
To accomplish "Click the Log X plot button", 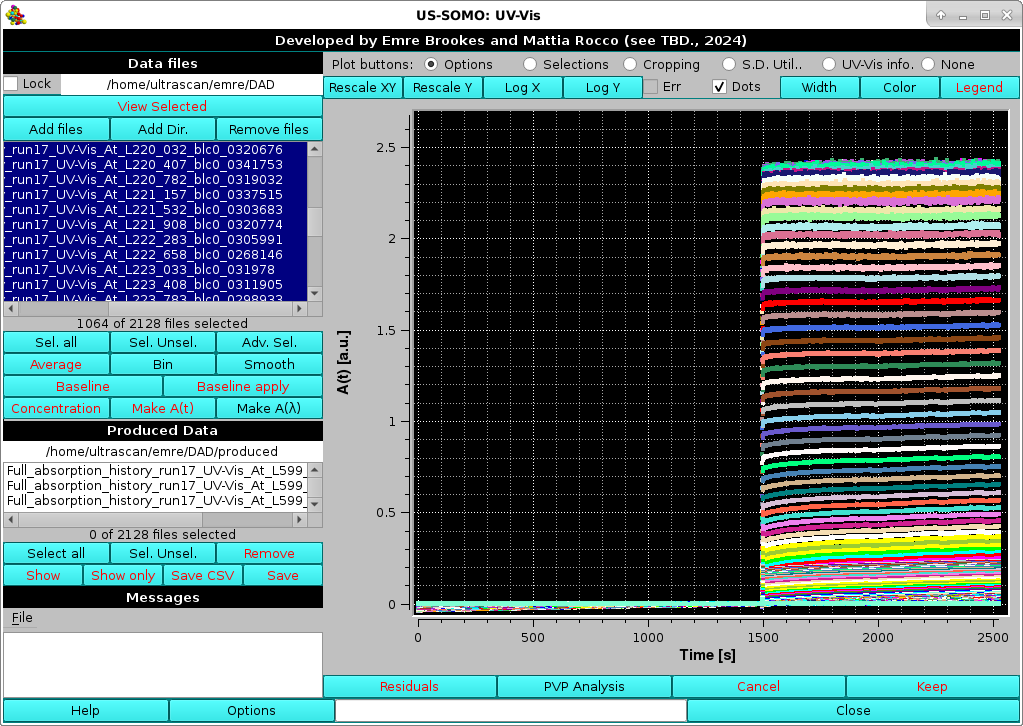I will pos(522,87).
